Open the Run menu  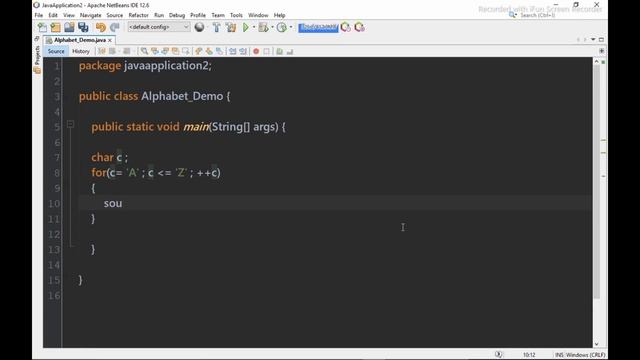coord(159,15)
